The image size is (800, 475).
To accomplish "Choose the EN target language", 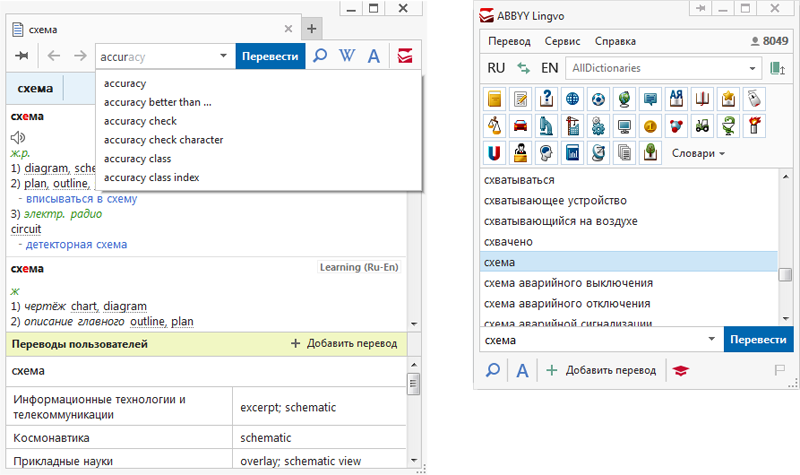I will point(549,68).
